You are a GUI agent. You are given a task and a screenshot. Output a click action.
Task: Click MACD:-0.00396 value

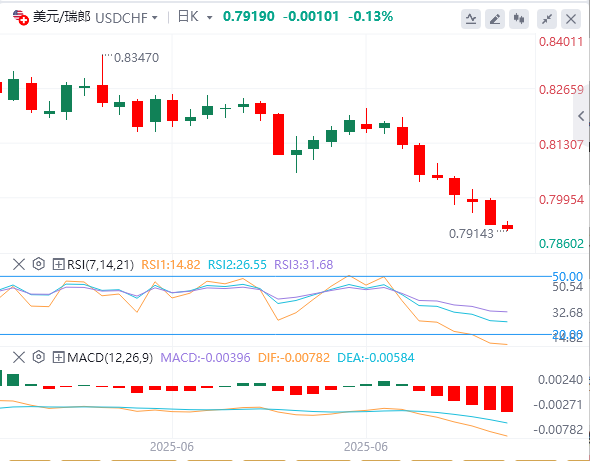pos(205,358)
